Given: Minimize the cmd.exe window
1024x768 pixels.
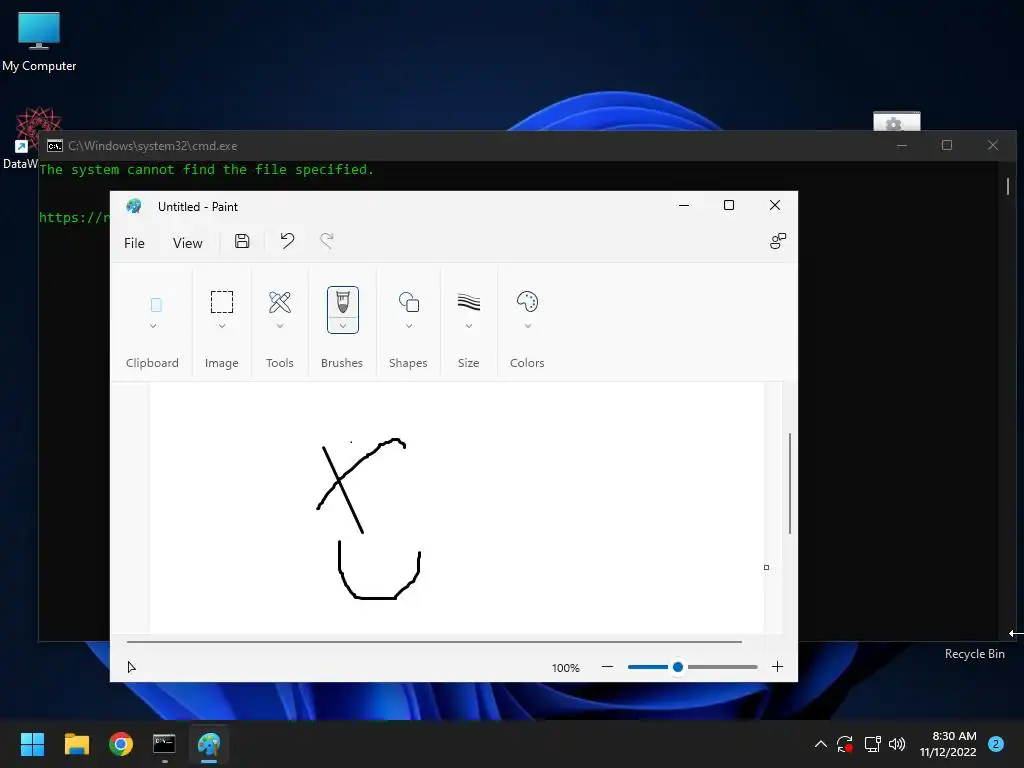Looking at the screenshot, I should pos(902,145).
